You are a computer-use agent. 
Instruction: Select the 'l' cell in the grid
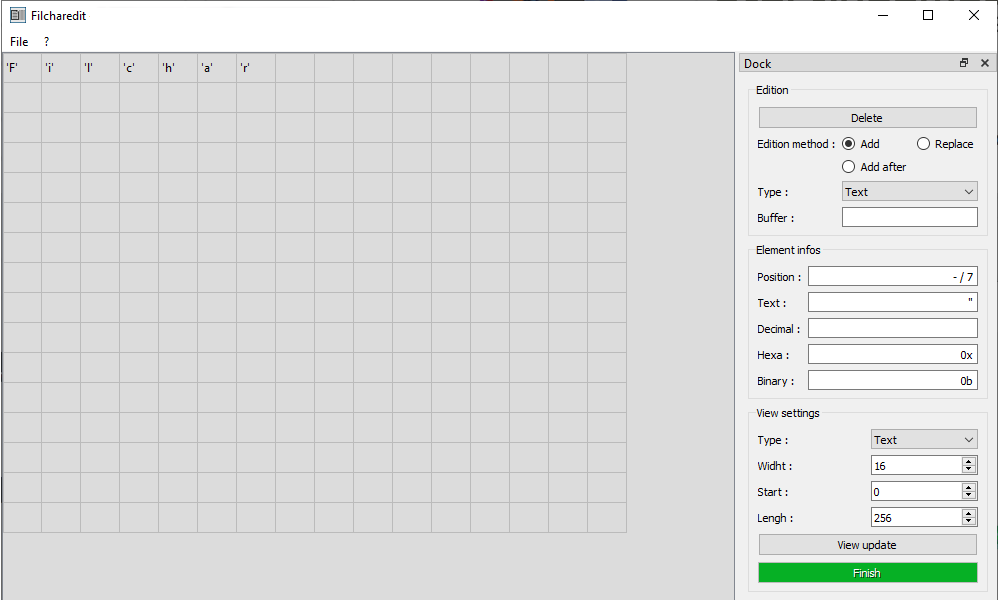pyautogui.click(x=100, y=68)
